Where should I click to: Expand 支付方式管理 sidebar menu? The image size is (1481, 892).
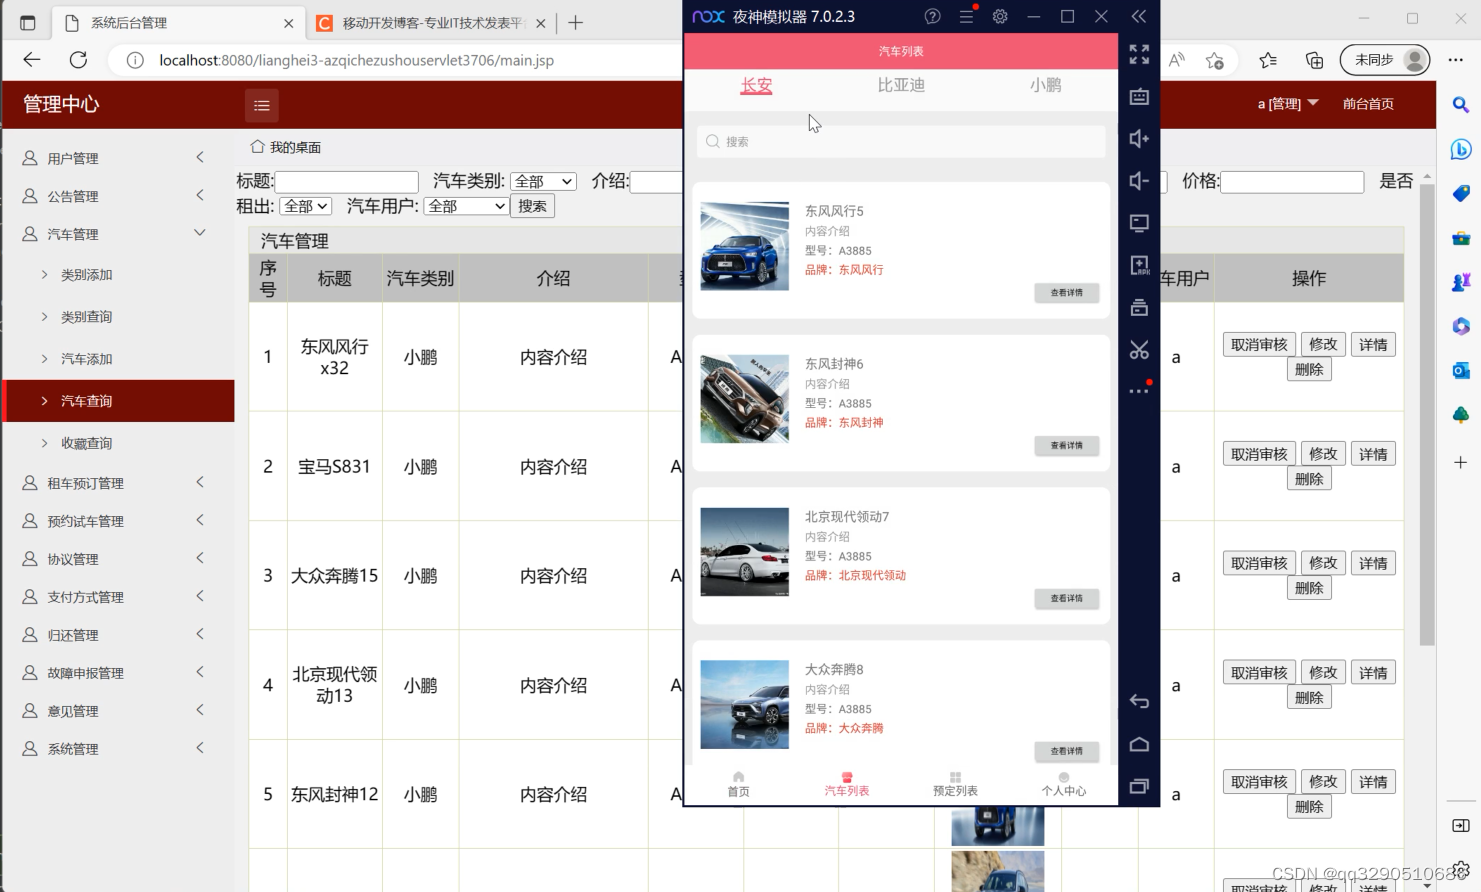point(118,597)
